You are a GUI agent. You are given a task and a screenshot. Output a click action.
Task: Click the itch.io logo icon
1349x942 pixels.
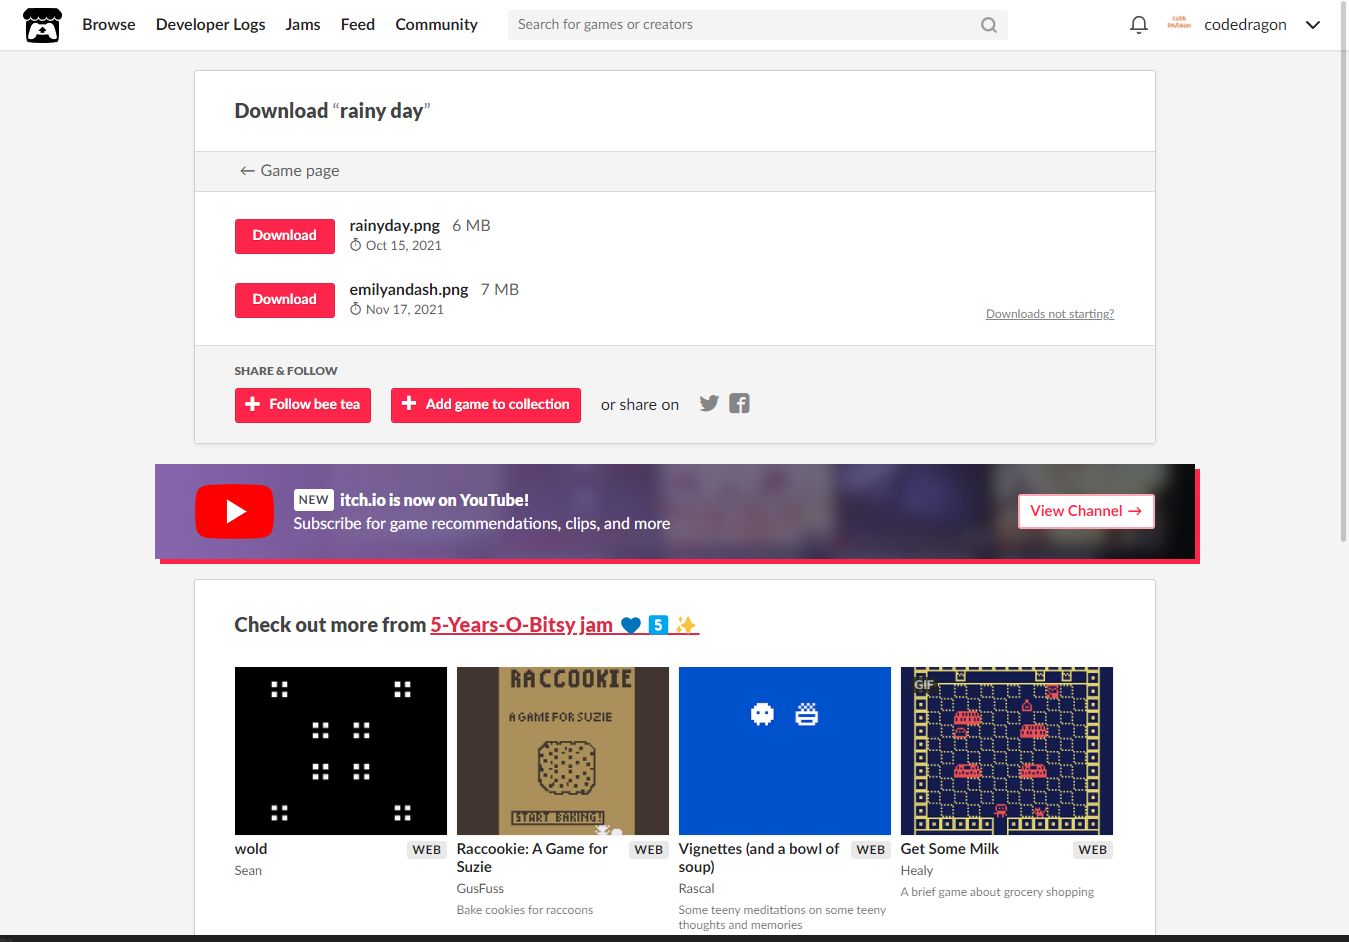point(42,25)
